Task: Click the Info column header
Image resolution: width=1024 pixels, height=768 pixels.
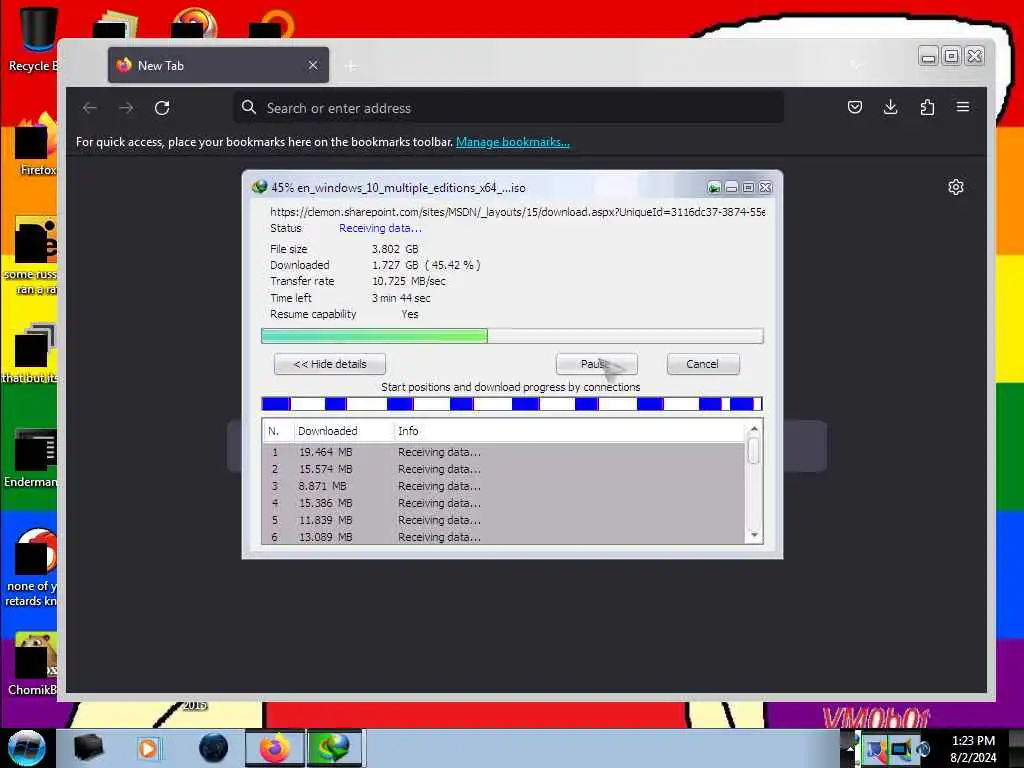Action: (x=408, y=431)
